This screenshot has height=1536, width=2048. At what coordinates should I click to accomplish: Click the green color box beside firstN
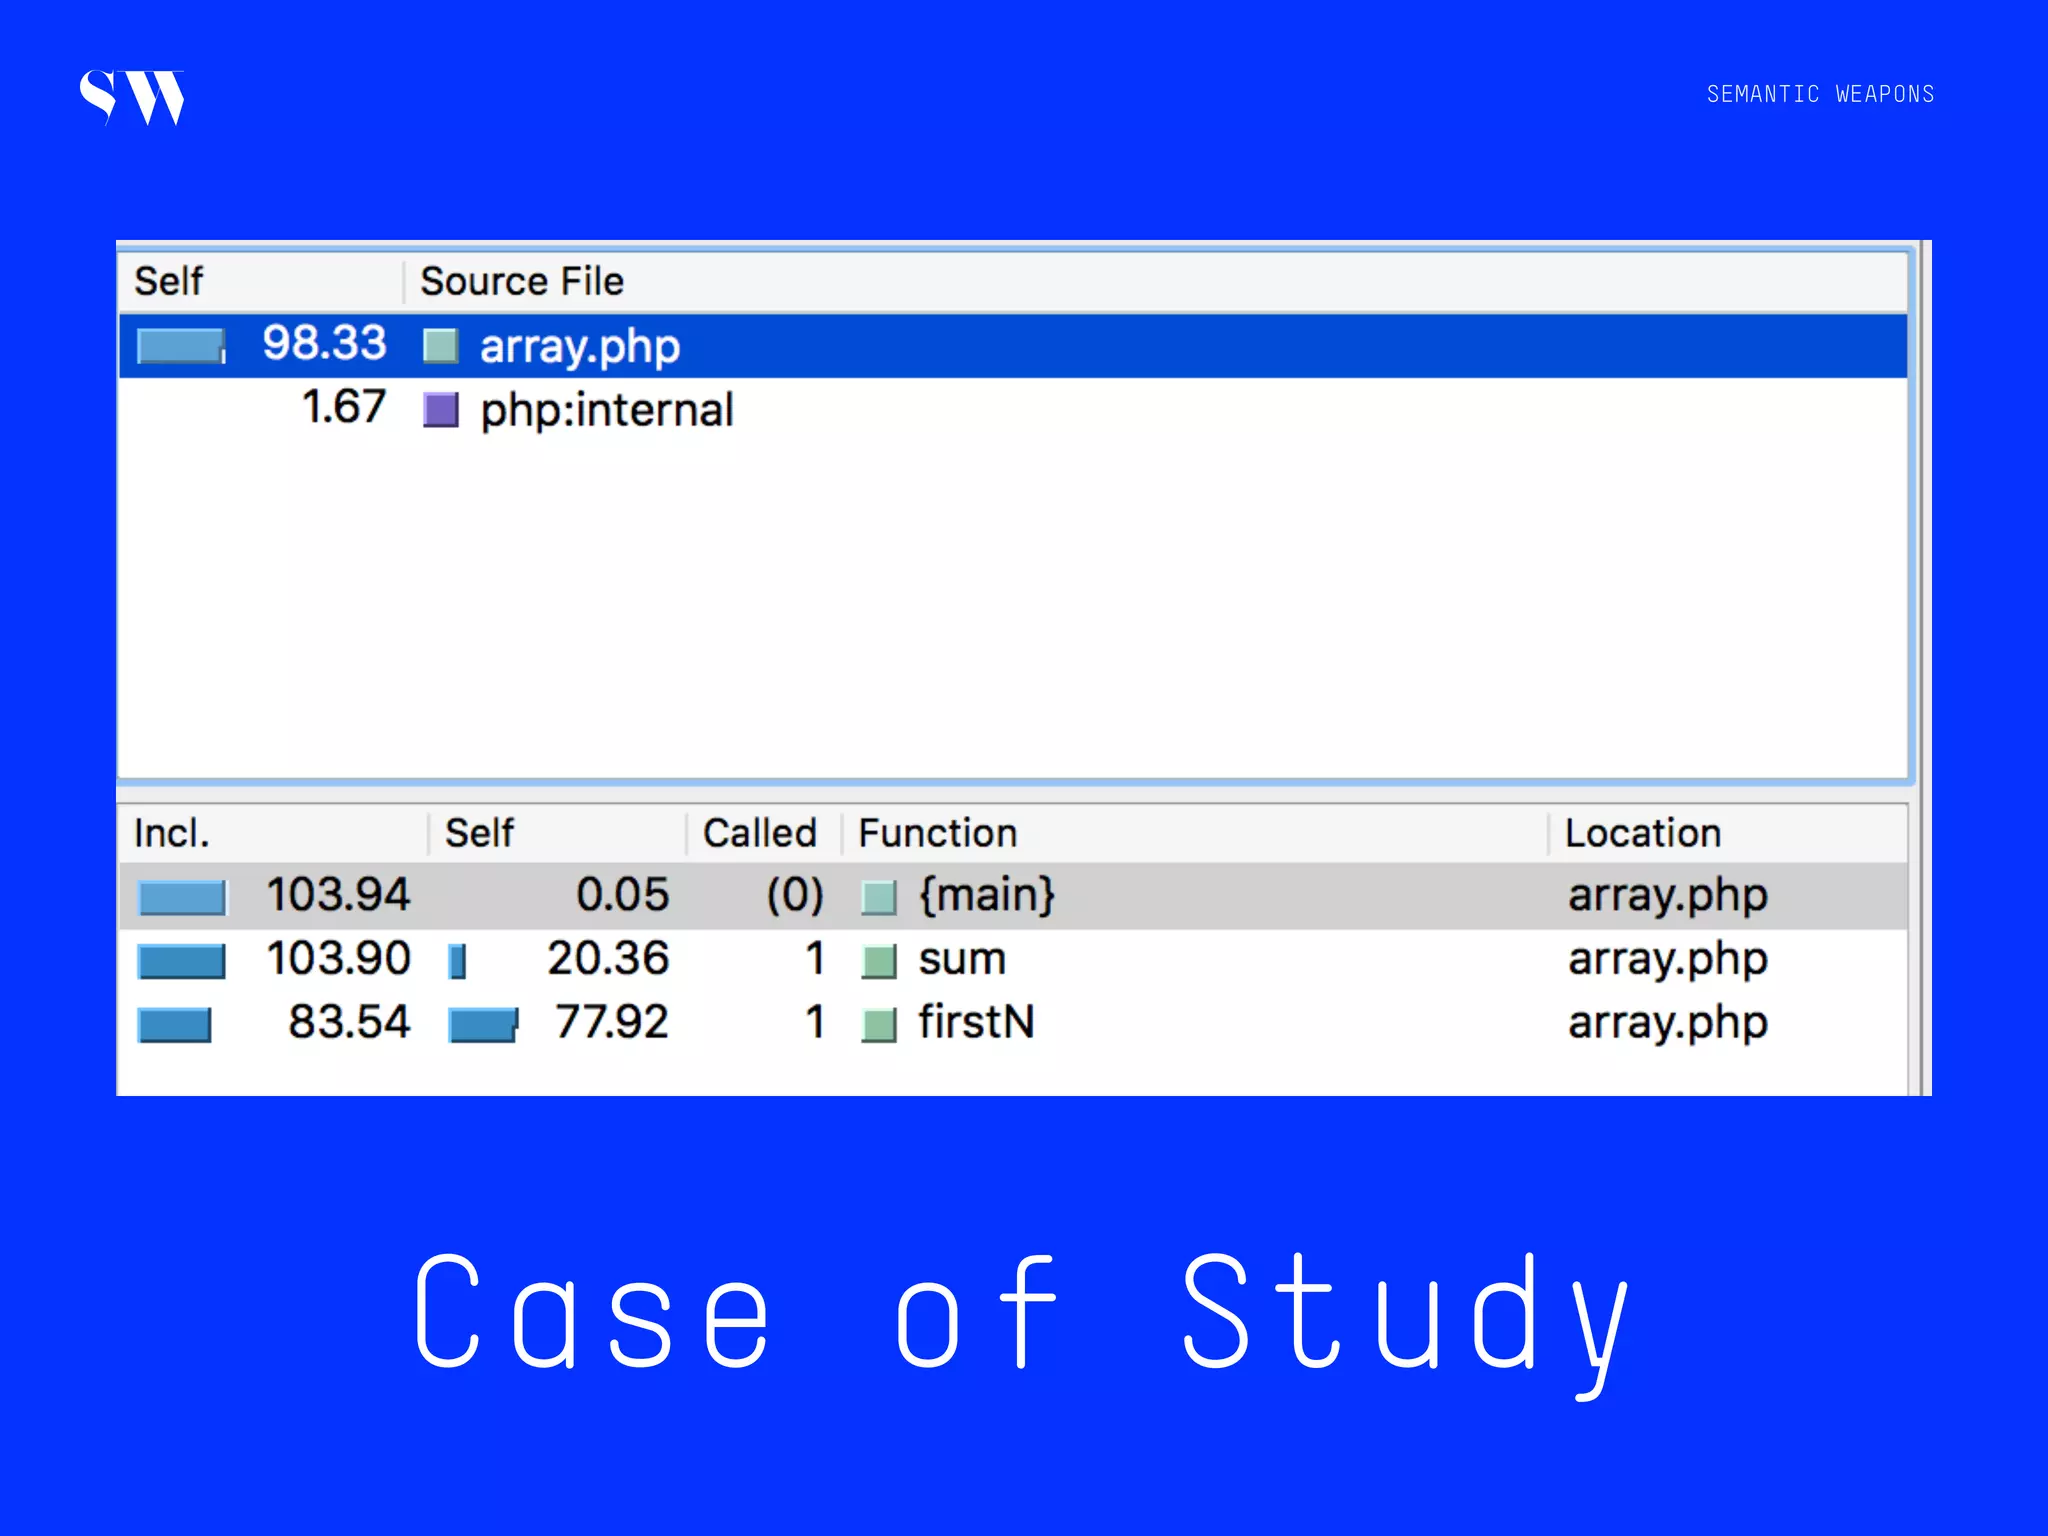[x=879, y=1026]
